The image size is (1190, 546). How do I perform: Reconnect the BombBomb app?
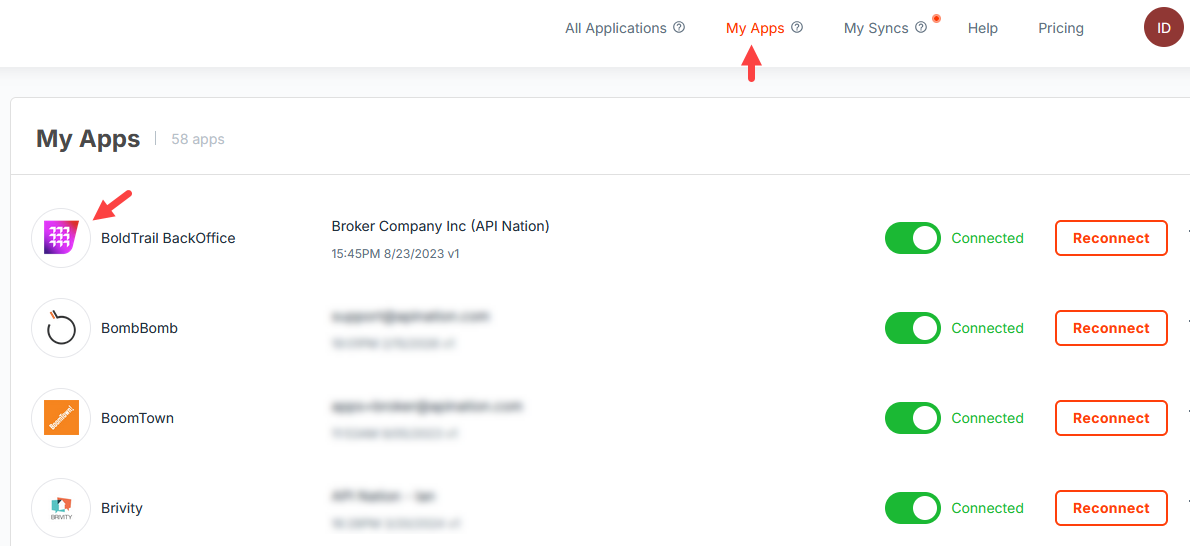pos(1111,328)
